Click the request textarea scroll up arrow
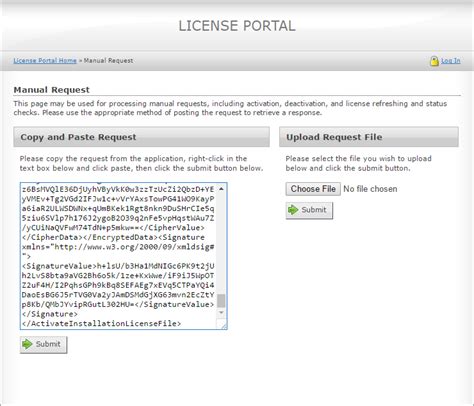This screenshot has width=474, height=406. click(221, 189)
